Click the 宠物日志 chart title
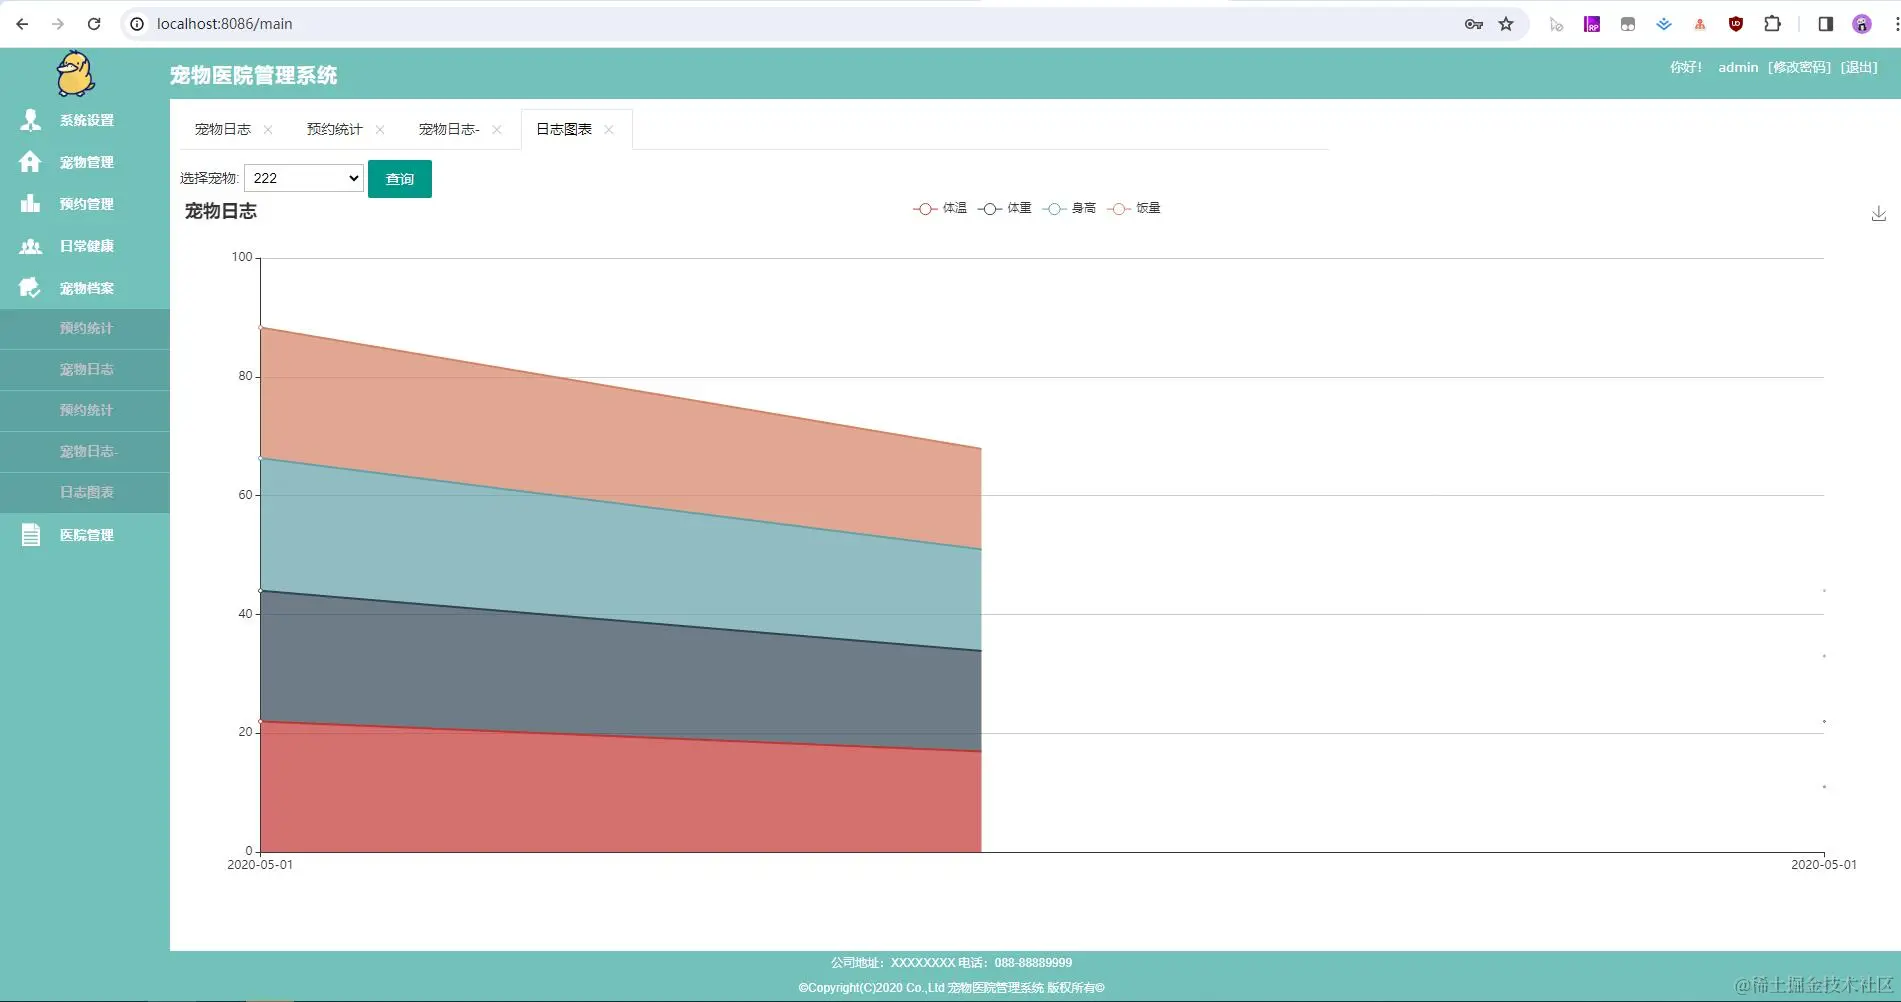The image size is (1901, 1002). (221, 211)
